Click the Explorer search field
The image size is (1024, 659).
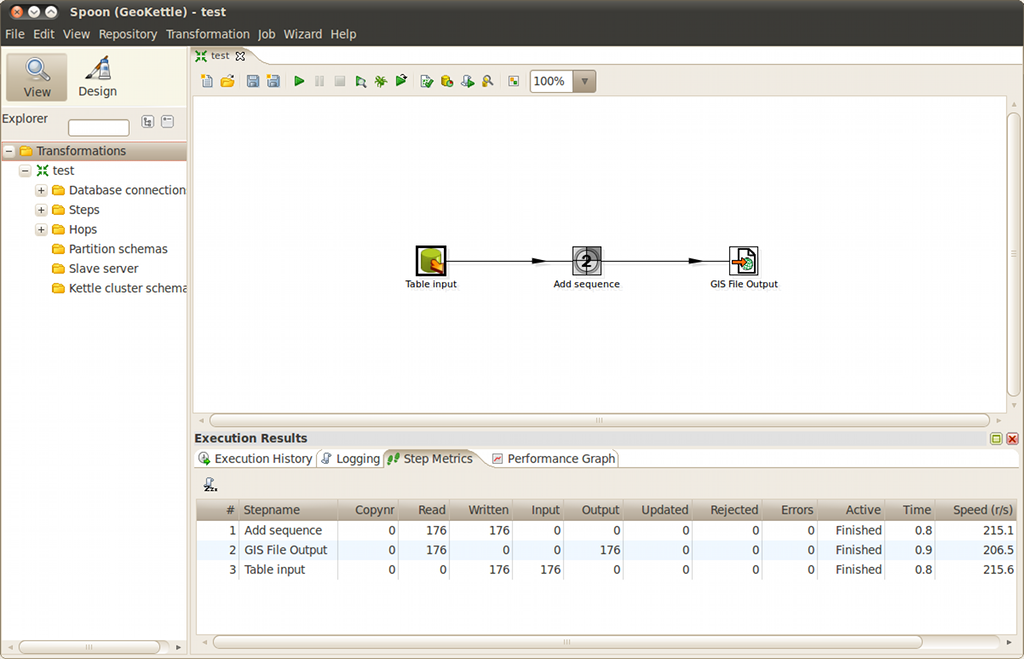(x=99, y=127)
